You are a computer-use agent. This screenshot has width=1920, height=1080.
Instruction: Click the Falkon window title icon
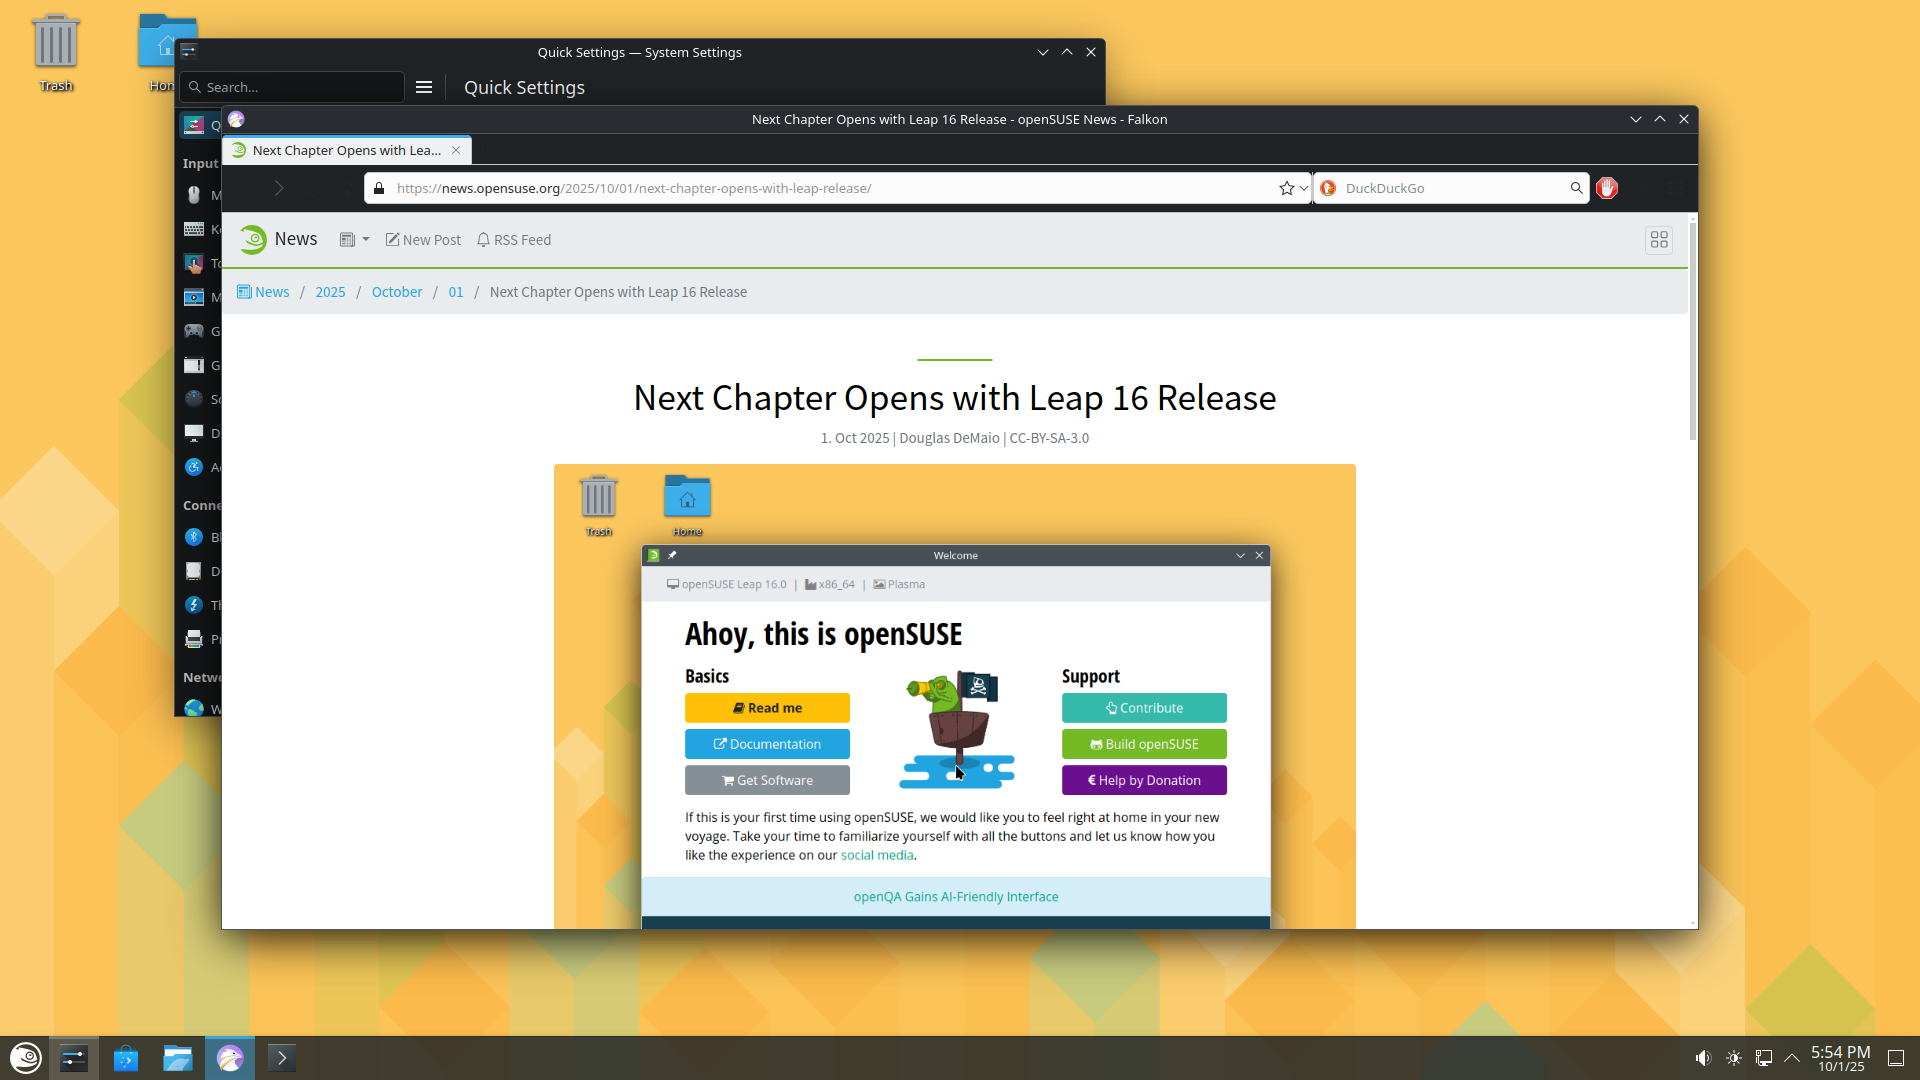pos(236,119)
